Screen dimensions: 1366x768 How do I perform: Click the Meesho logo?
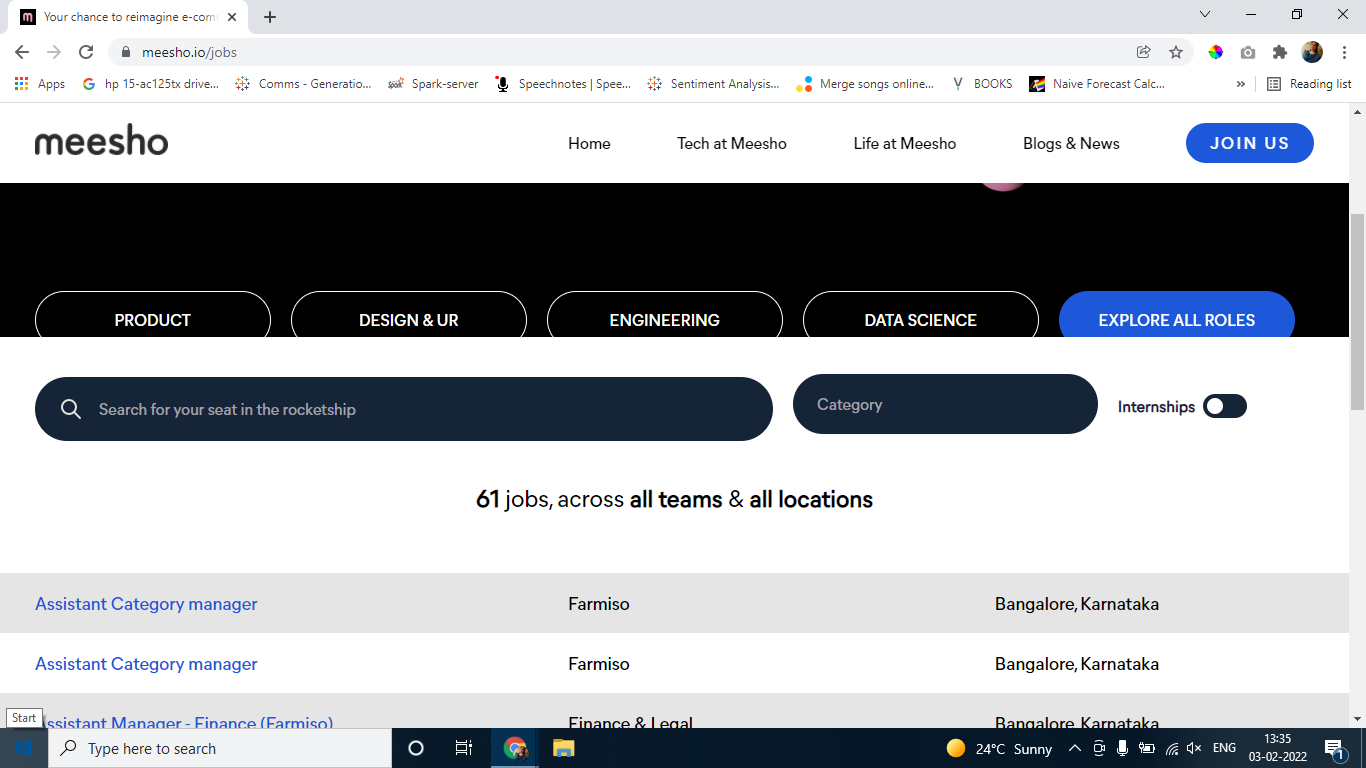(101, 142)
